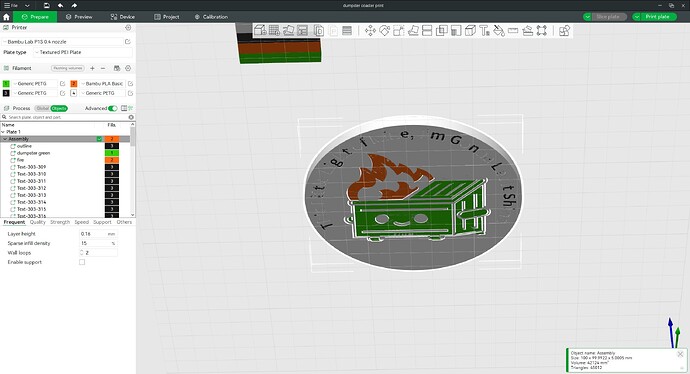Image resolution: width=690 pixels, height=374 pixels.
Task: Click the Print plate button
Action: (654, 17)
